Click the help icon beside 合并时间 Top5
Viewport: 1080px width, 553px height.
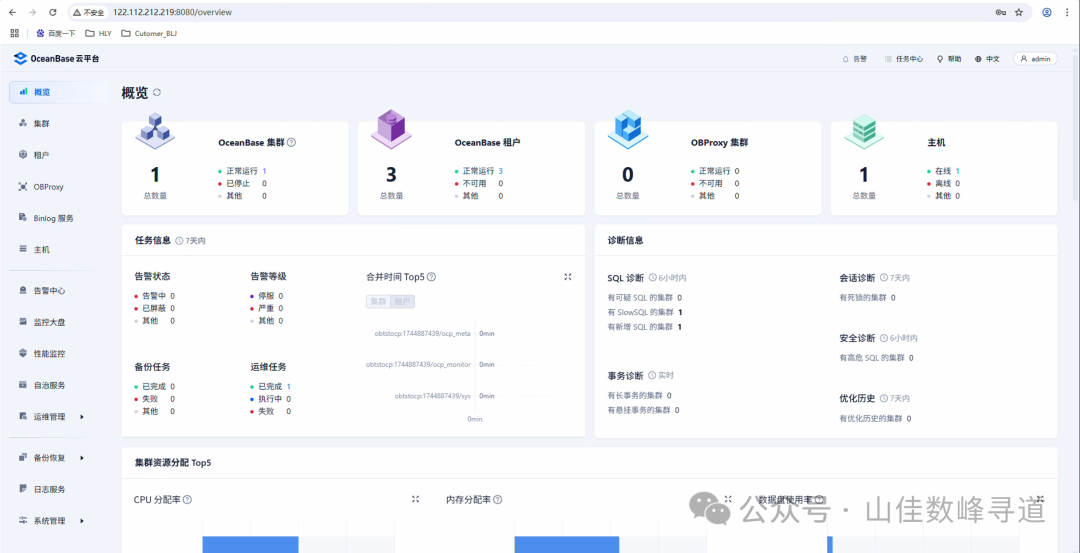431,277
